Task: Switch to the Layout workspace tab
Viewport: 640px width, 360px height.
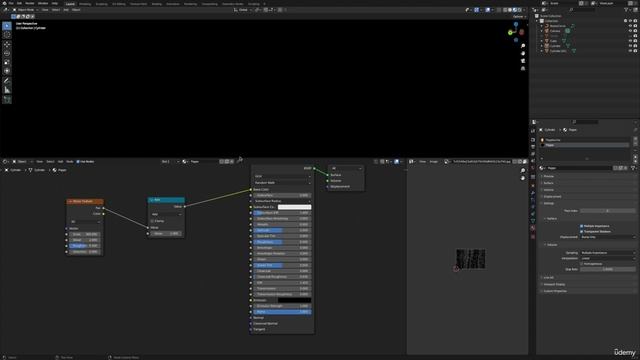Action: (x=70, y=4)
